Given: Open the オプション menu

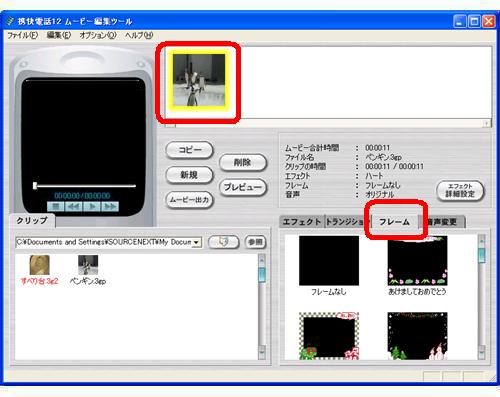Looking at the screenshot, I should [98, 35].
